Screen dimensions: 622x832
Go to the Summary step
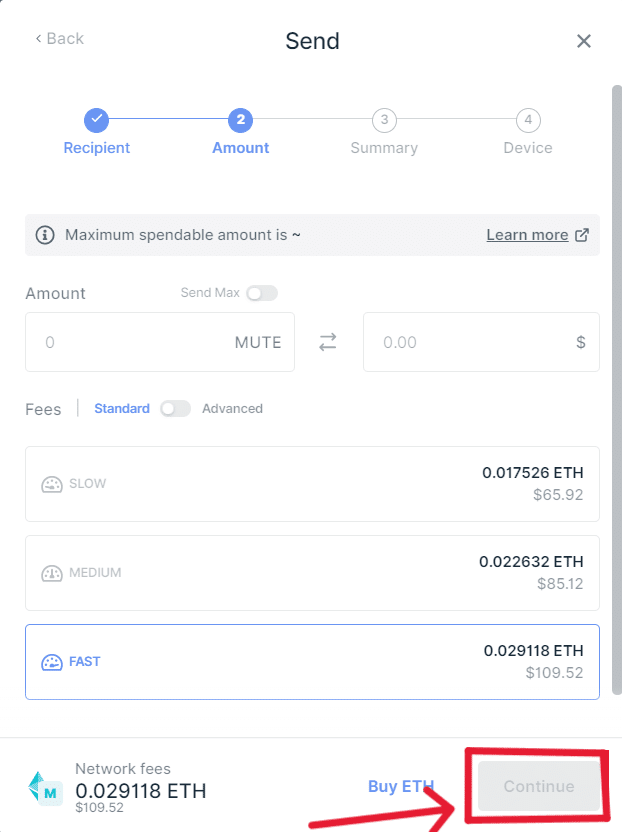[384, 132]
